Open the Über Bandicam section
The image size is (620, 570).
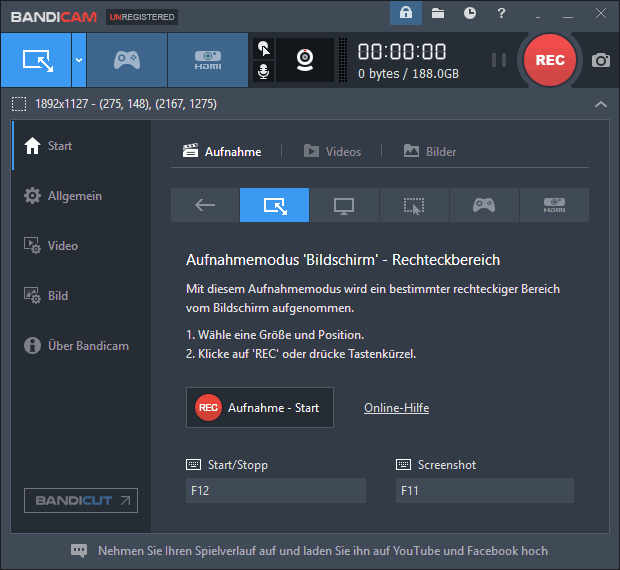[x=81, y=345]
